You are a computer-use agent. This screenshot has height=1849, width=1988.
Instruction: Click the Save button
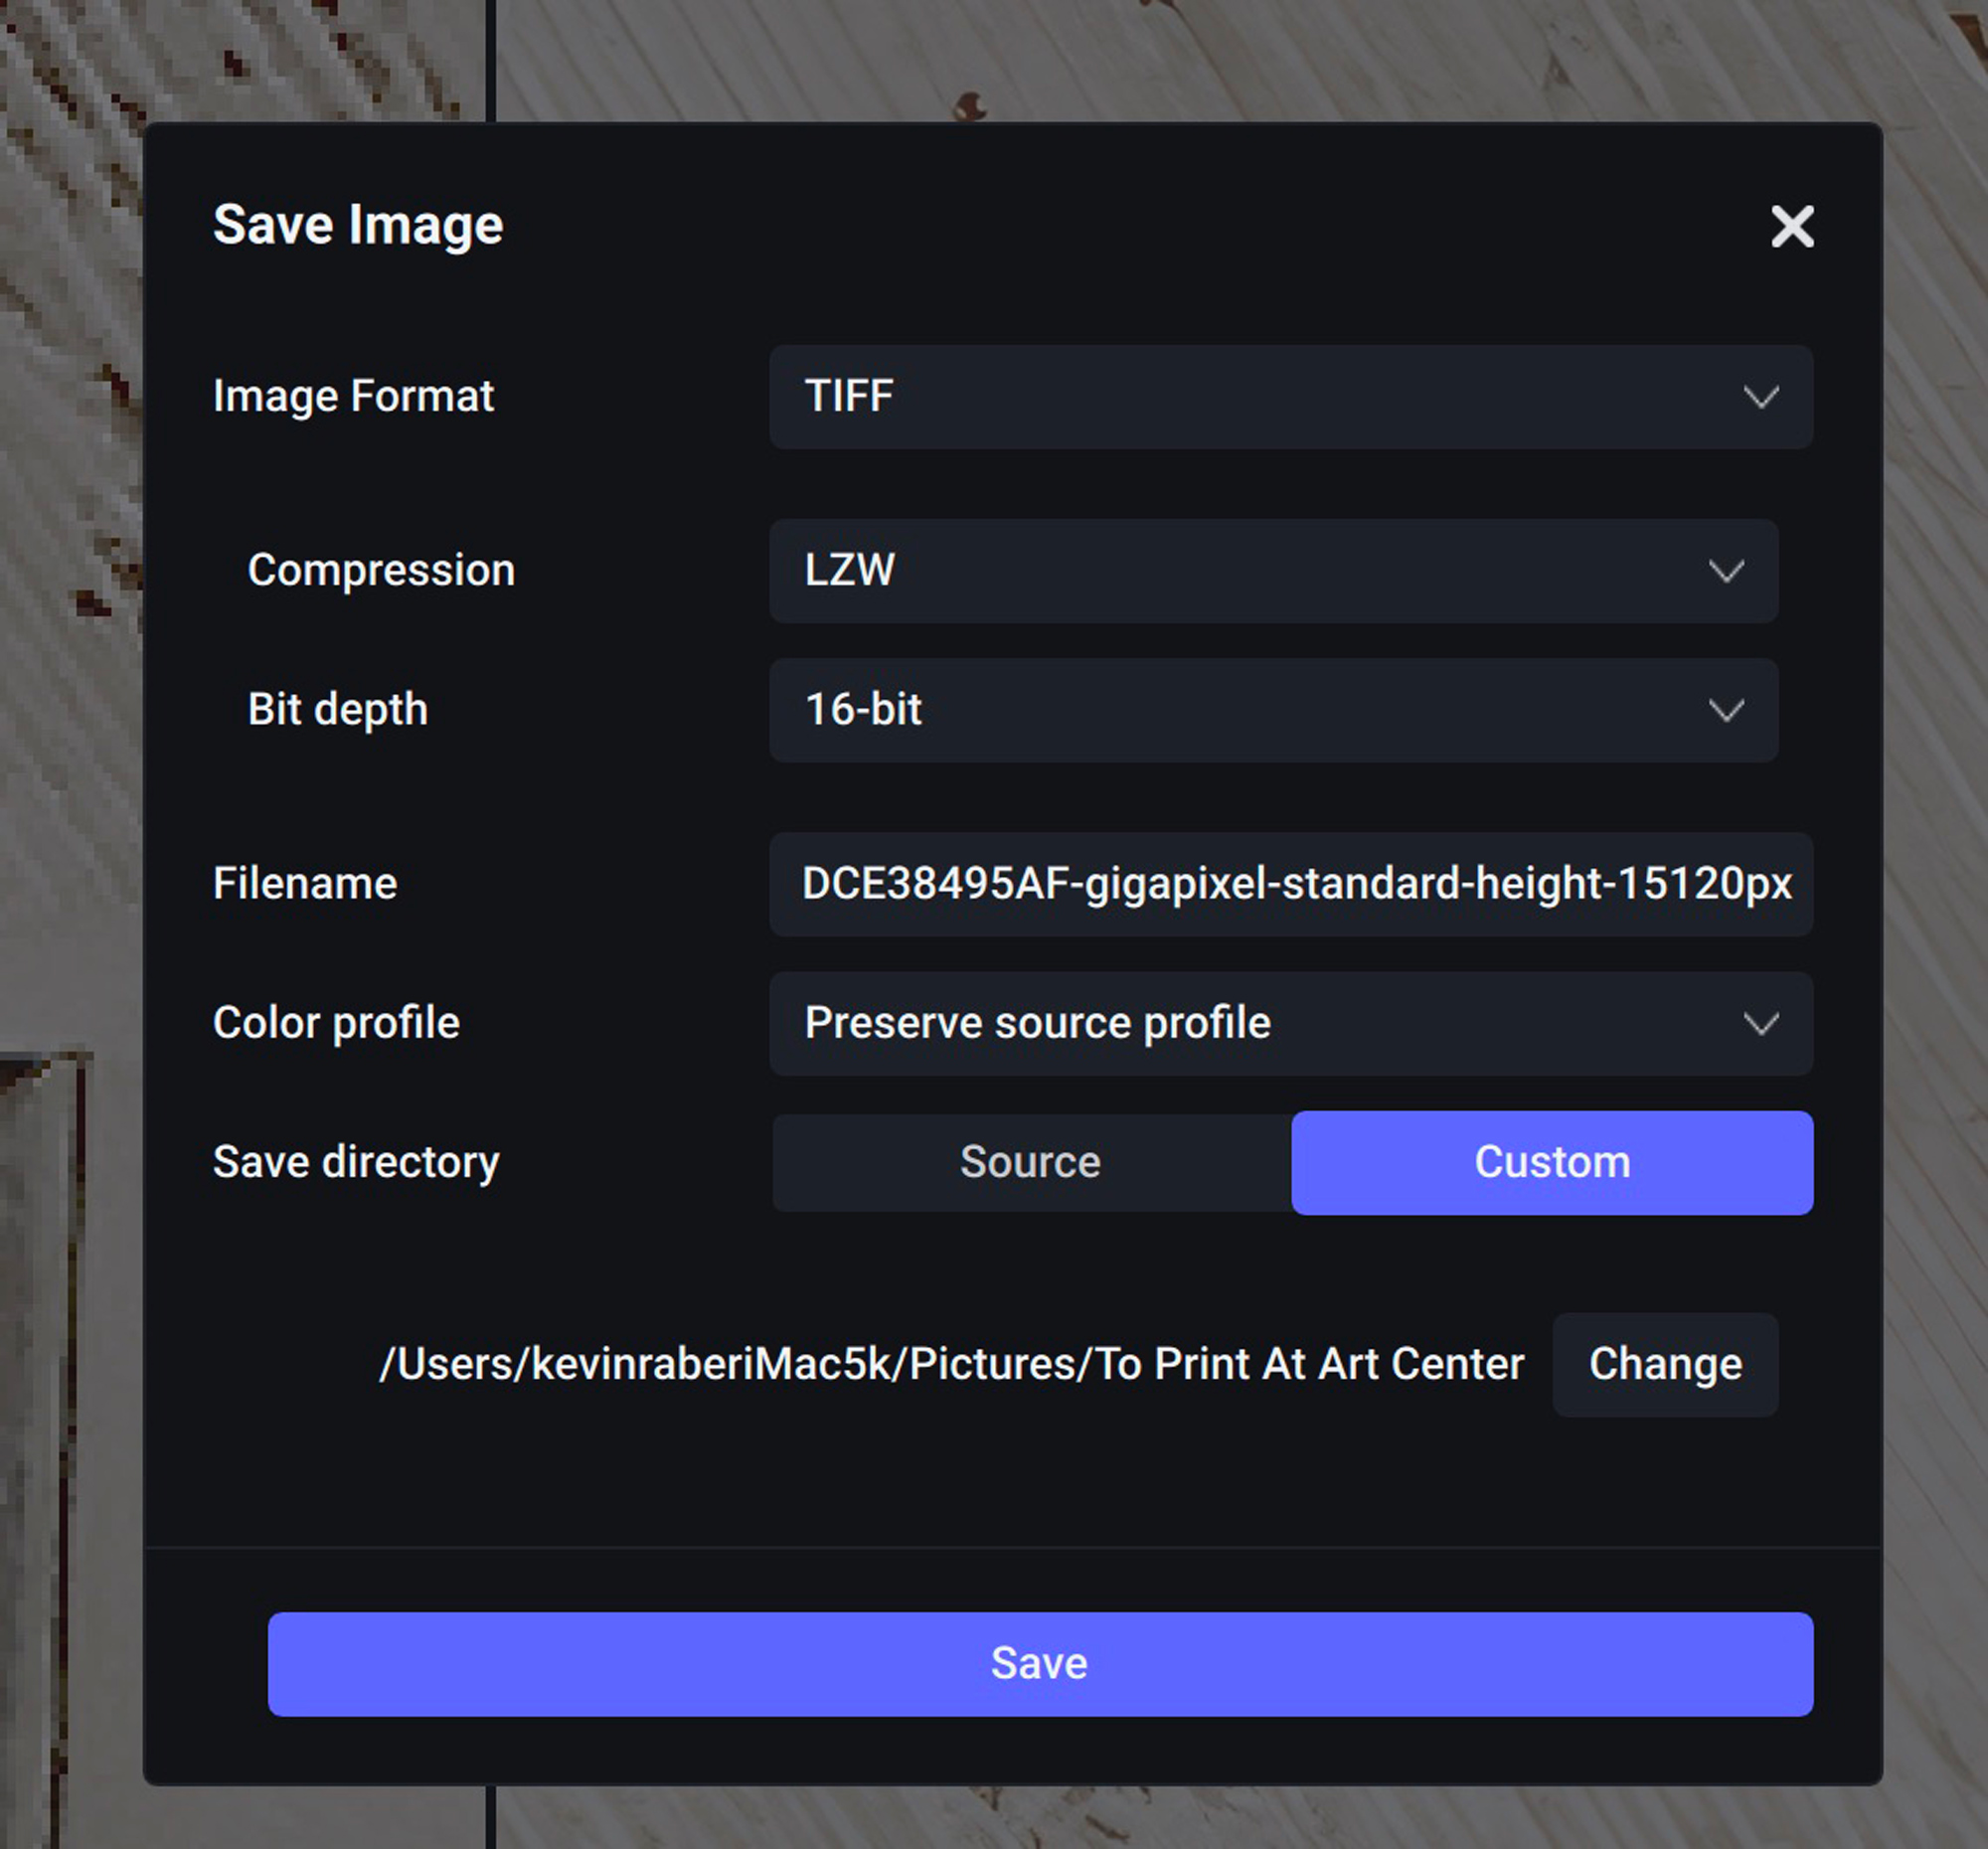[x=1040, y=1663]
